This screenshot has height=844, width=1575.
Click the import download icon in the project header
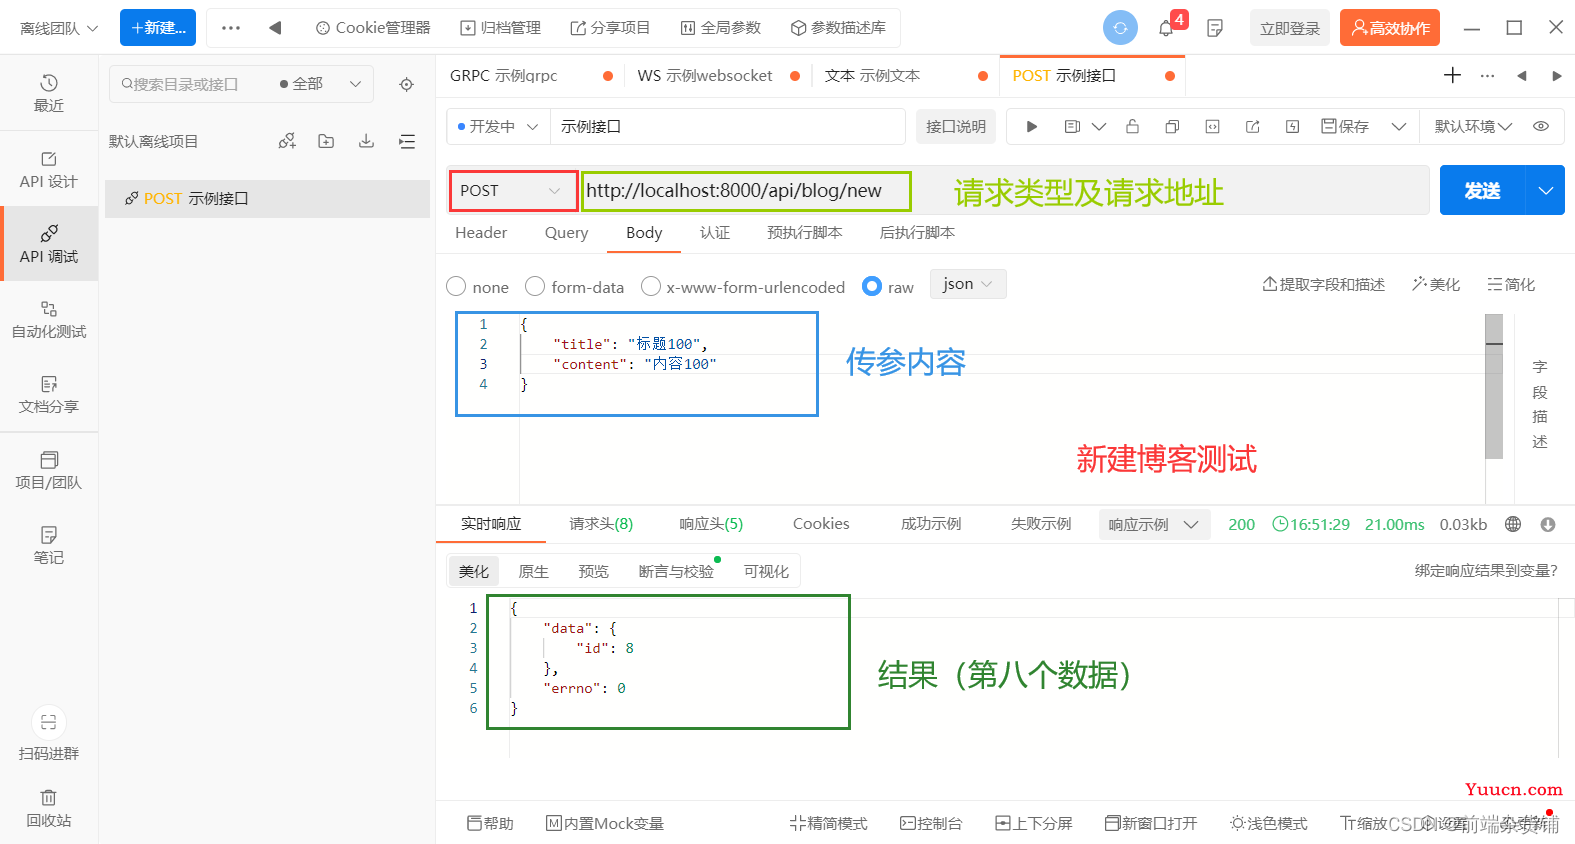click(x=366, y=141)
